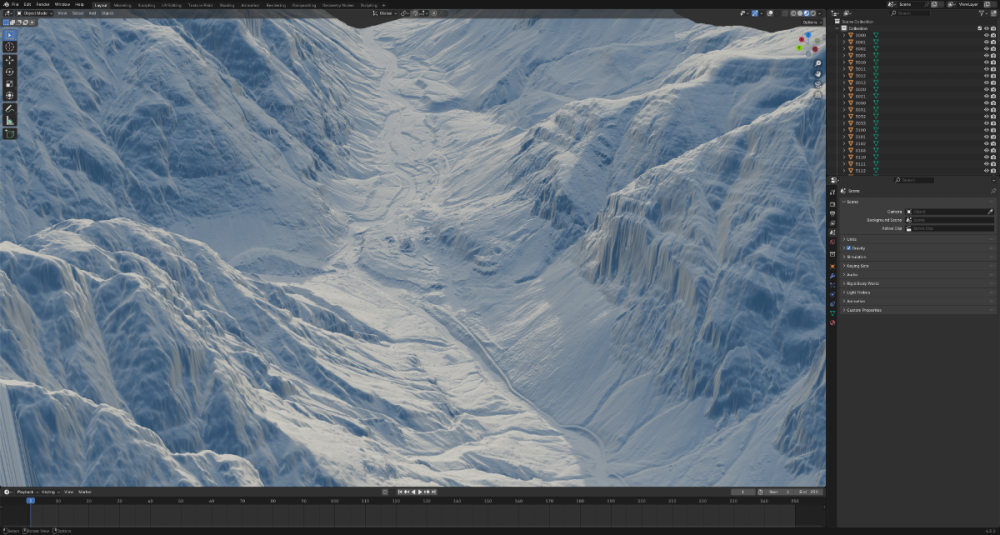This screenshot has width=1000, height=535.
Task: Click the Camera object field
Action: (948, 212)
